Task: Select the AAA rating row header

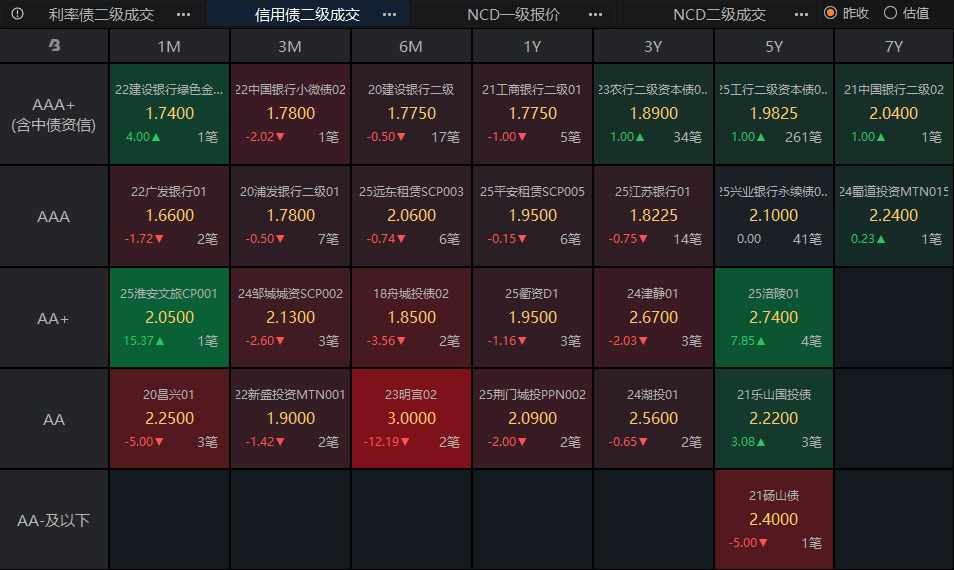Action: click(54, 216)
